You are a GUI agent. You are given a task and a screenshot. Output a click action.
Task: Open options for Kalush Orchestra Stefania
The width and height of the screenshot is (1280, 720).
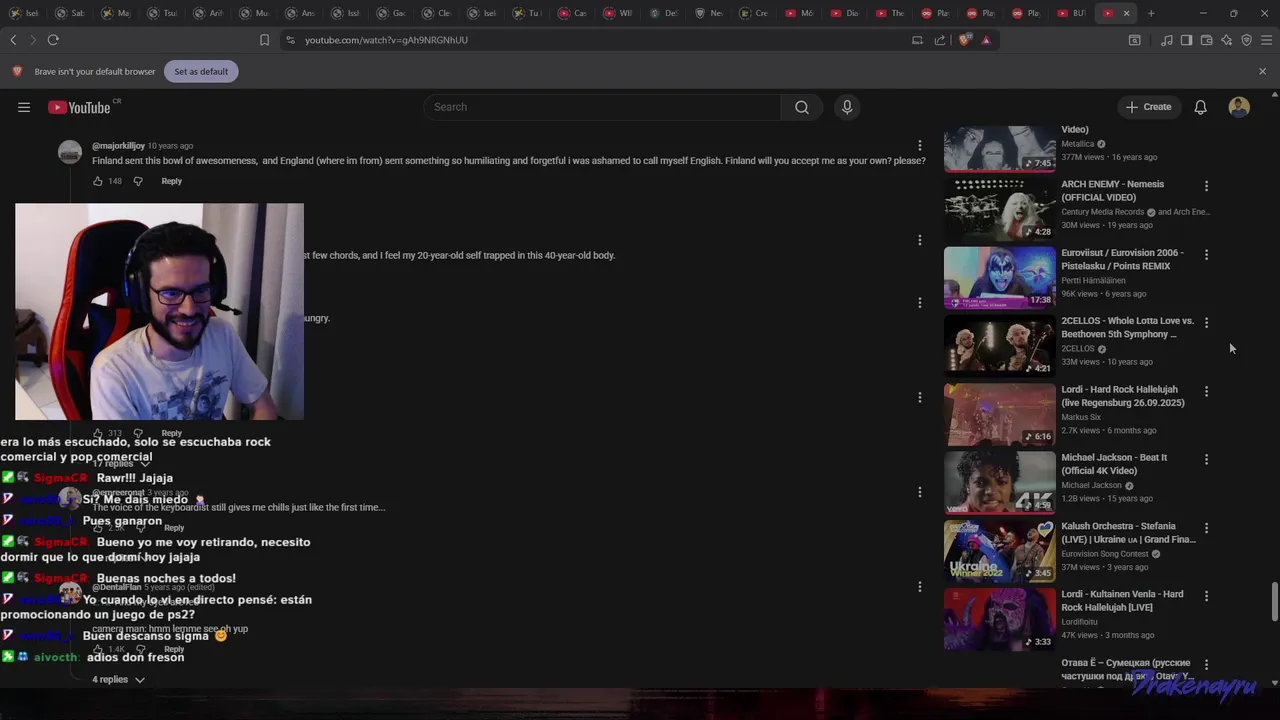[1206, 528]
